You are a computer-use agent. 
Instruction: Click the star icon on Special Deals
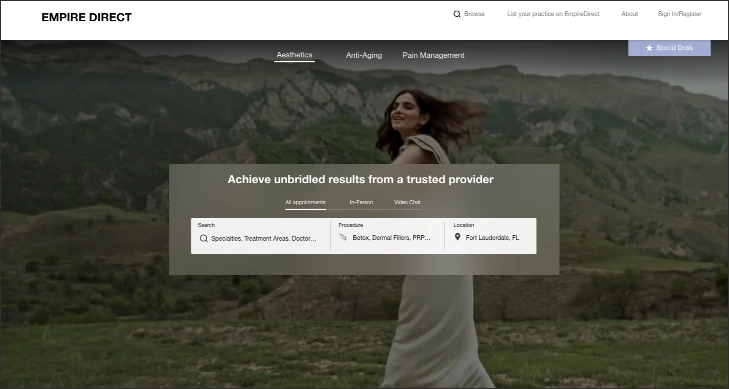coord(649,48)
